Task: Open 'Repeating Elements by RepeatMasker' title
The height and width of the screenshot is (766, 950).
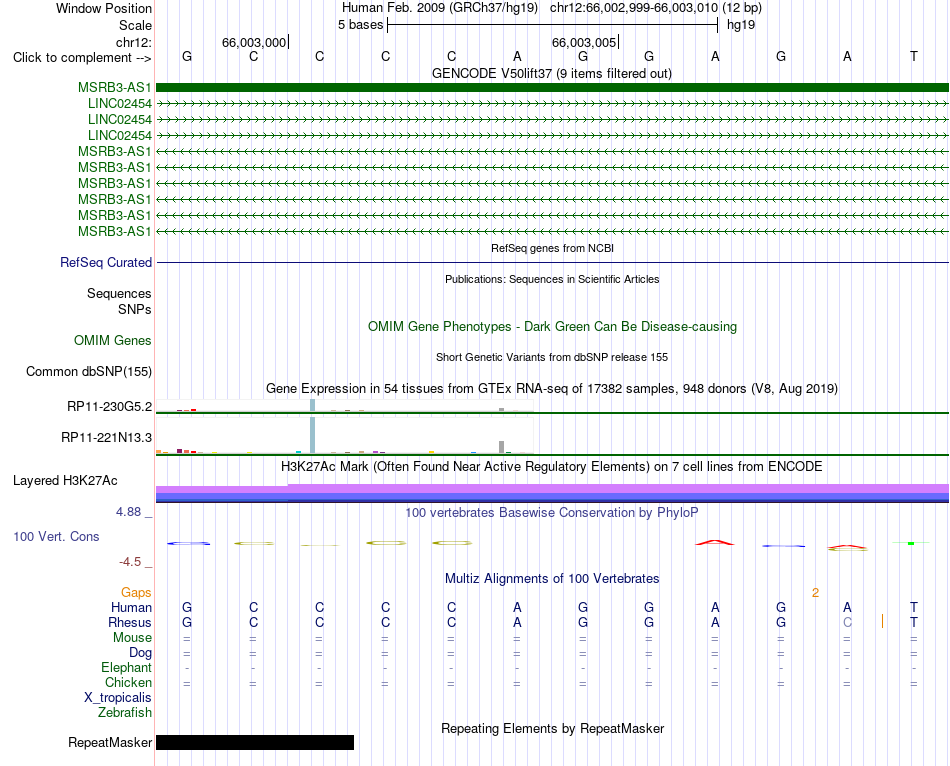Action: coord(552,728)
